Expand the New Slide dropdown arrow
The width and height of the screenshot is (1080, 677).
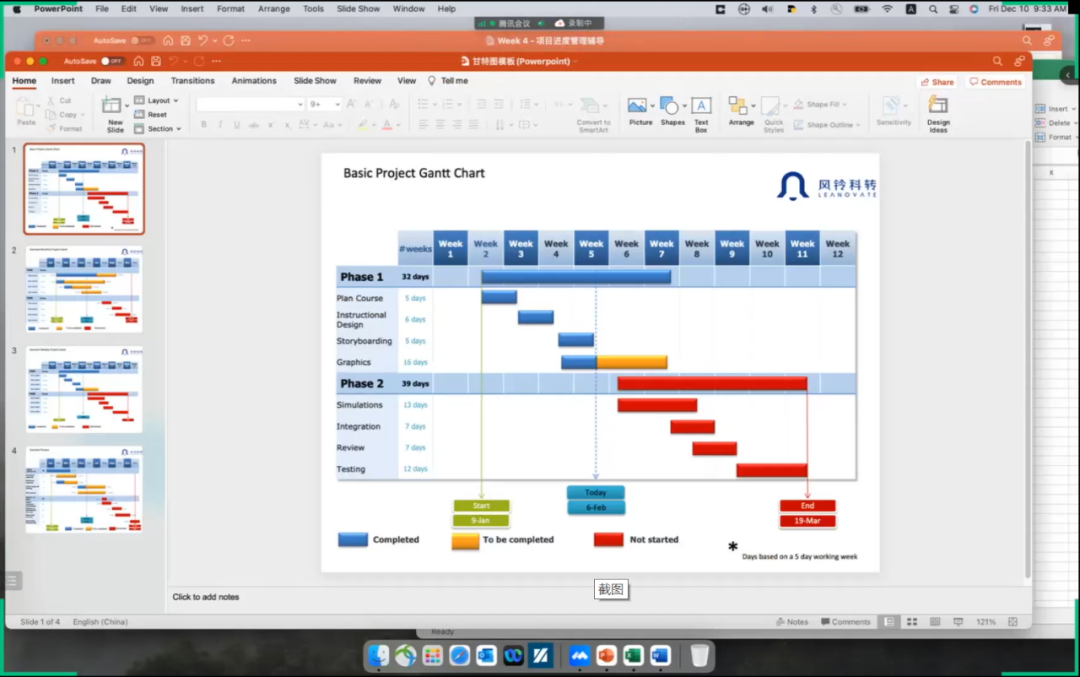(x=127, y=105)
